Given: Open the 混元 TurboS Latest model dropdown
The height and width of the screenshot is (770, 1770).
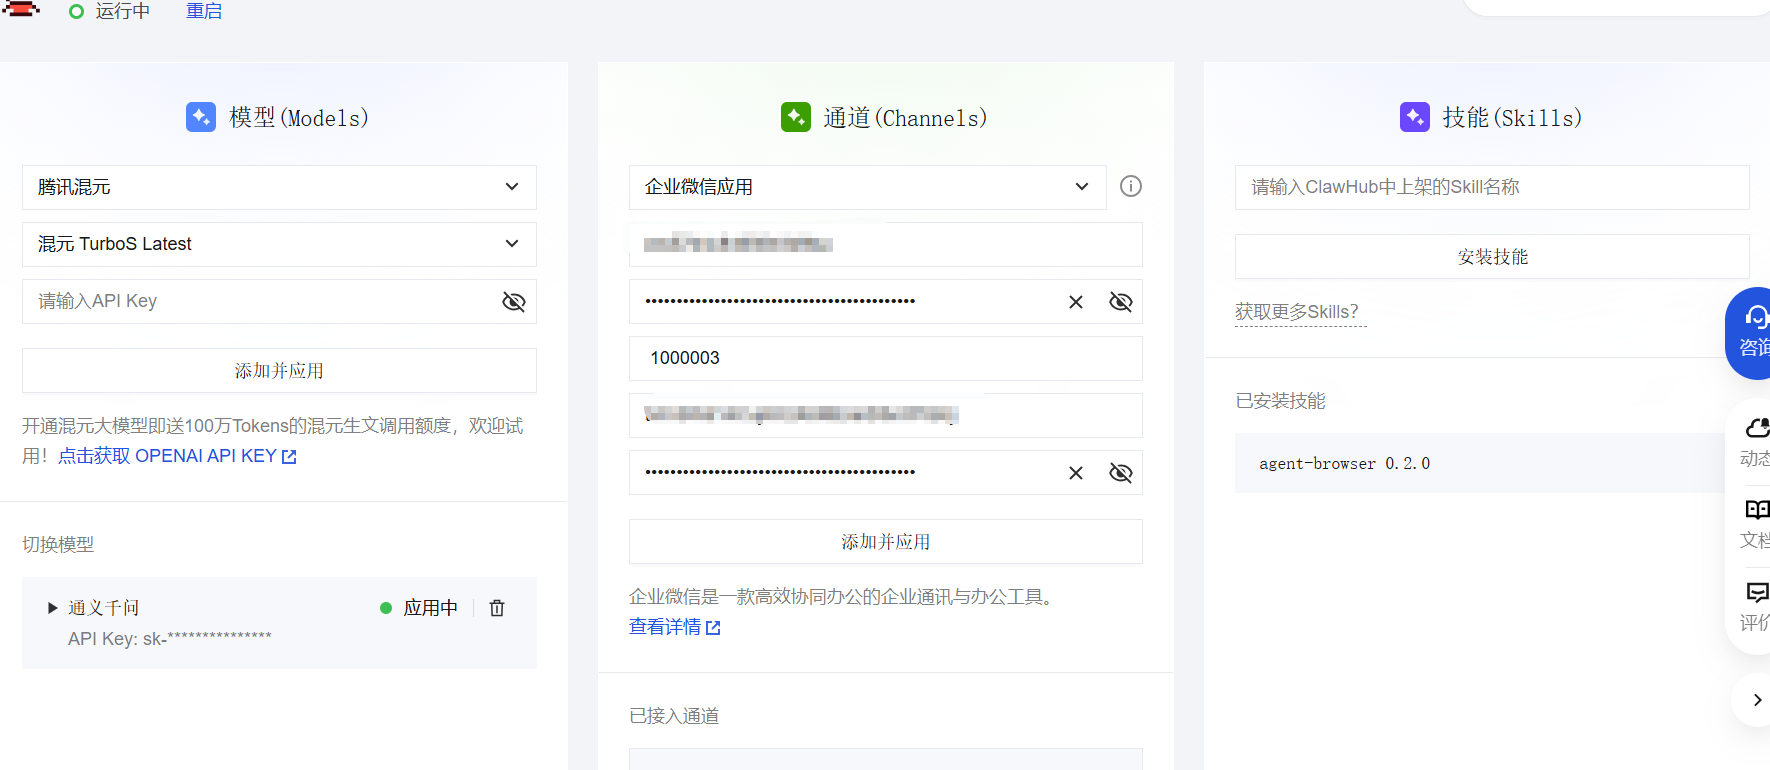Looking at the screenshot, I should tap(279, 244).
